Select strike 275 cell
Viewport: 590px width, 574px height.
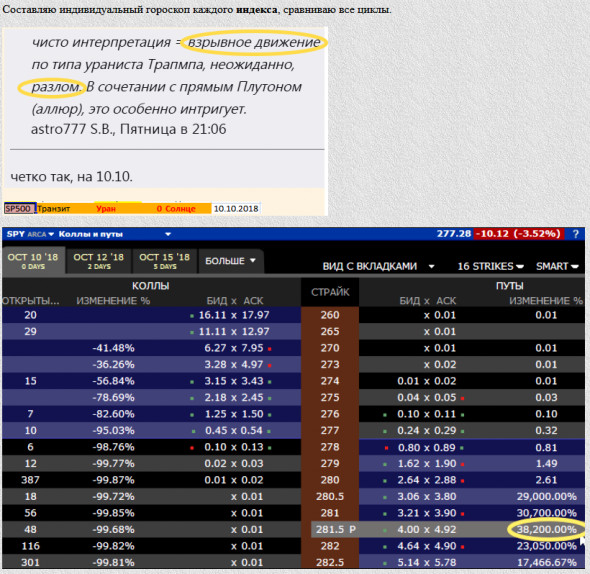pyautogui.click(x=330, y=397)
